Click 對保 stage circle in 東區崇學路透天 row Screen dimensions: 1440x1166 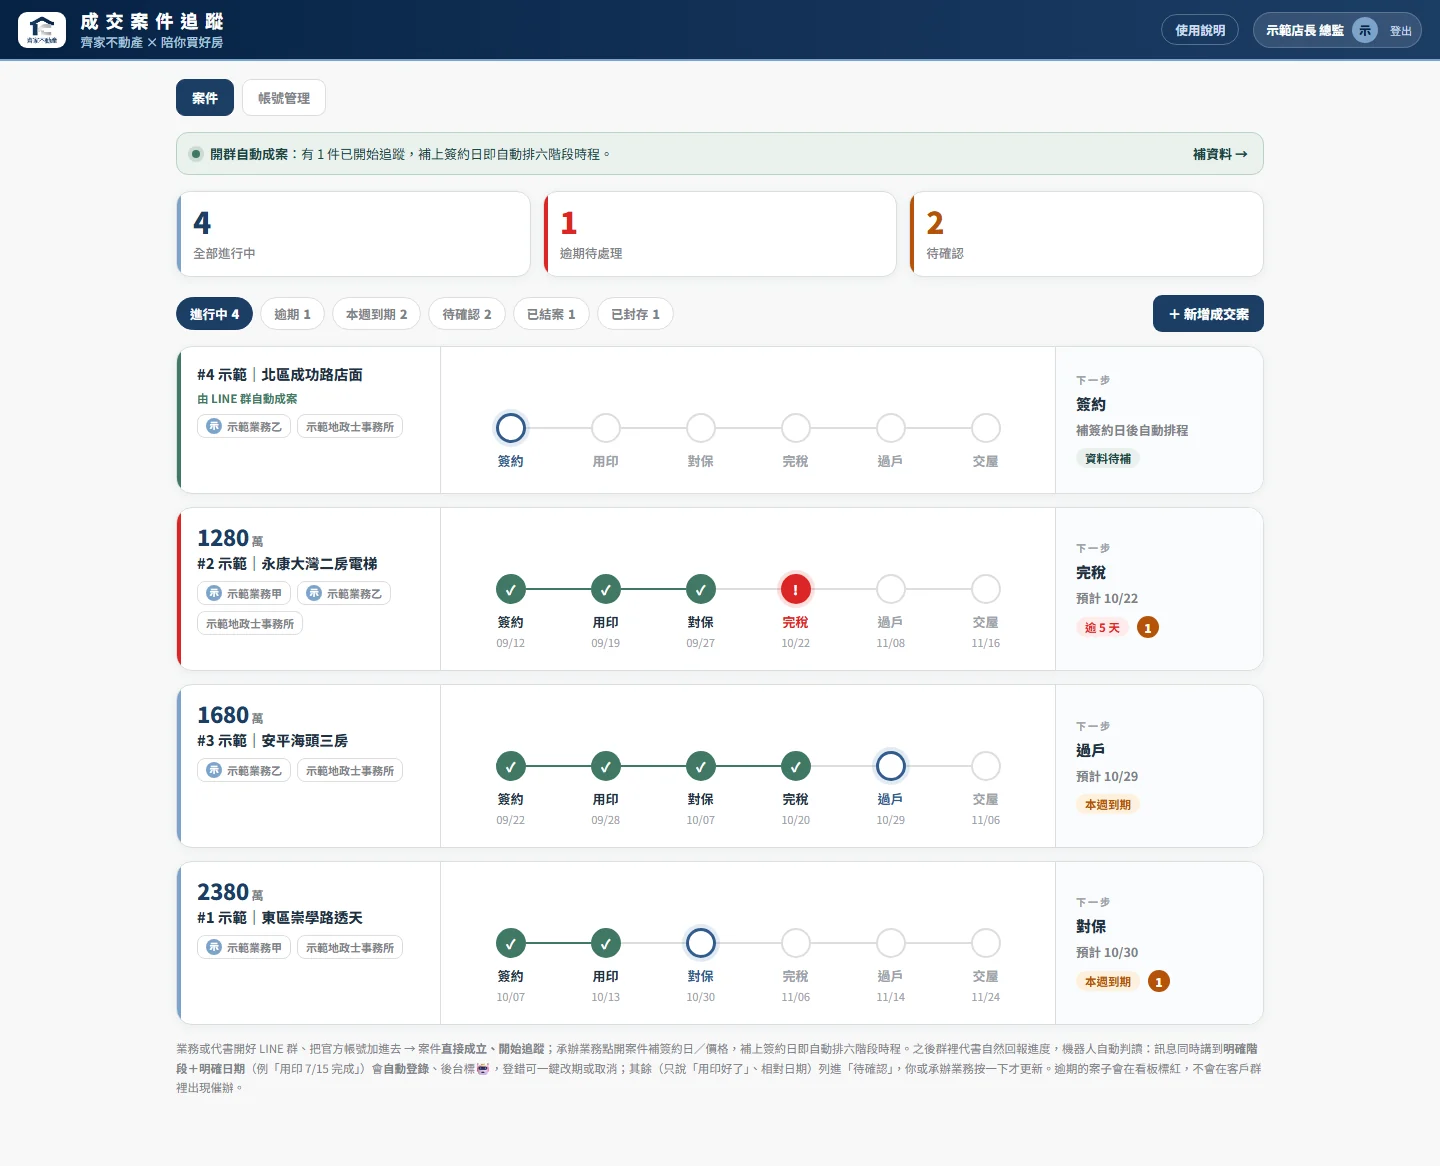(x=701, y=943)
